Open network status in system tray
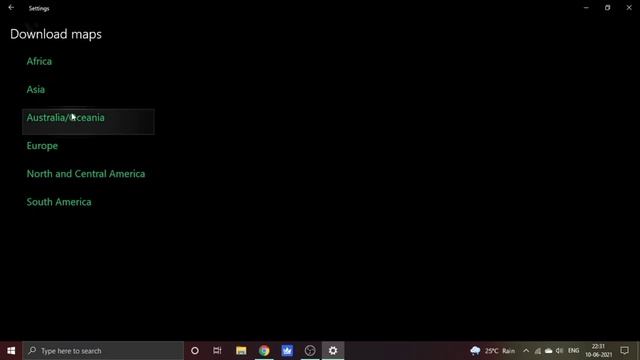Screen dimensions: 640x360 [538, 351]
